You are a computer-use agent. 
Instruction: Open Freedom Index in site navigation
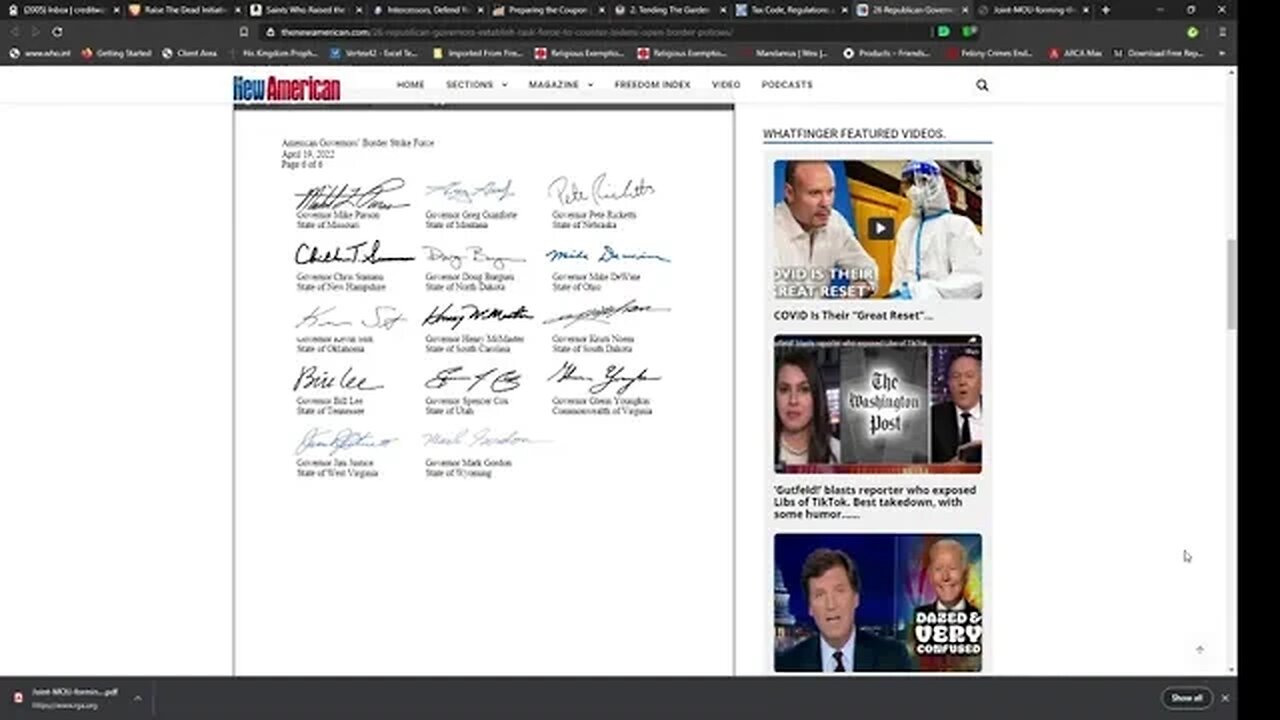click(652, 85)
